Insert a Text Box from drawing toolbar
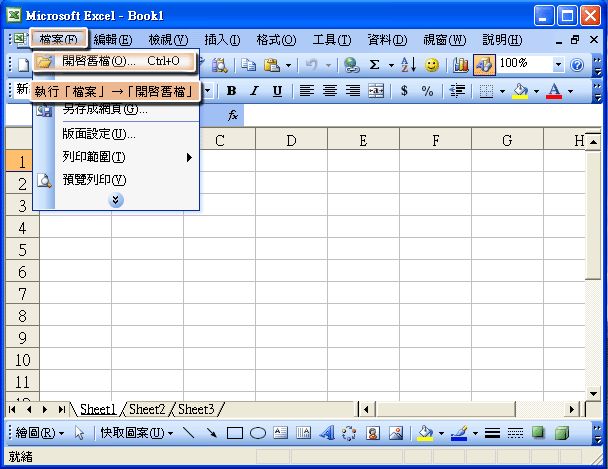 [280, 433]
